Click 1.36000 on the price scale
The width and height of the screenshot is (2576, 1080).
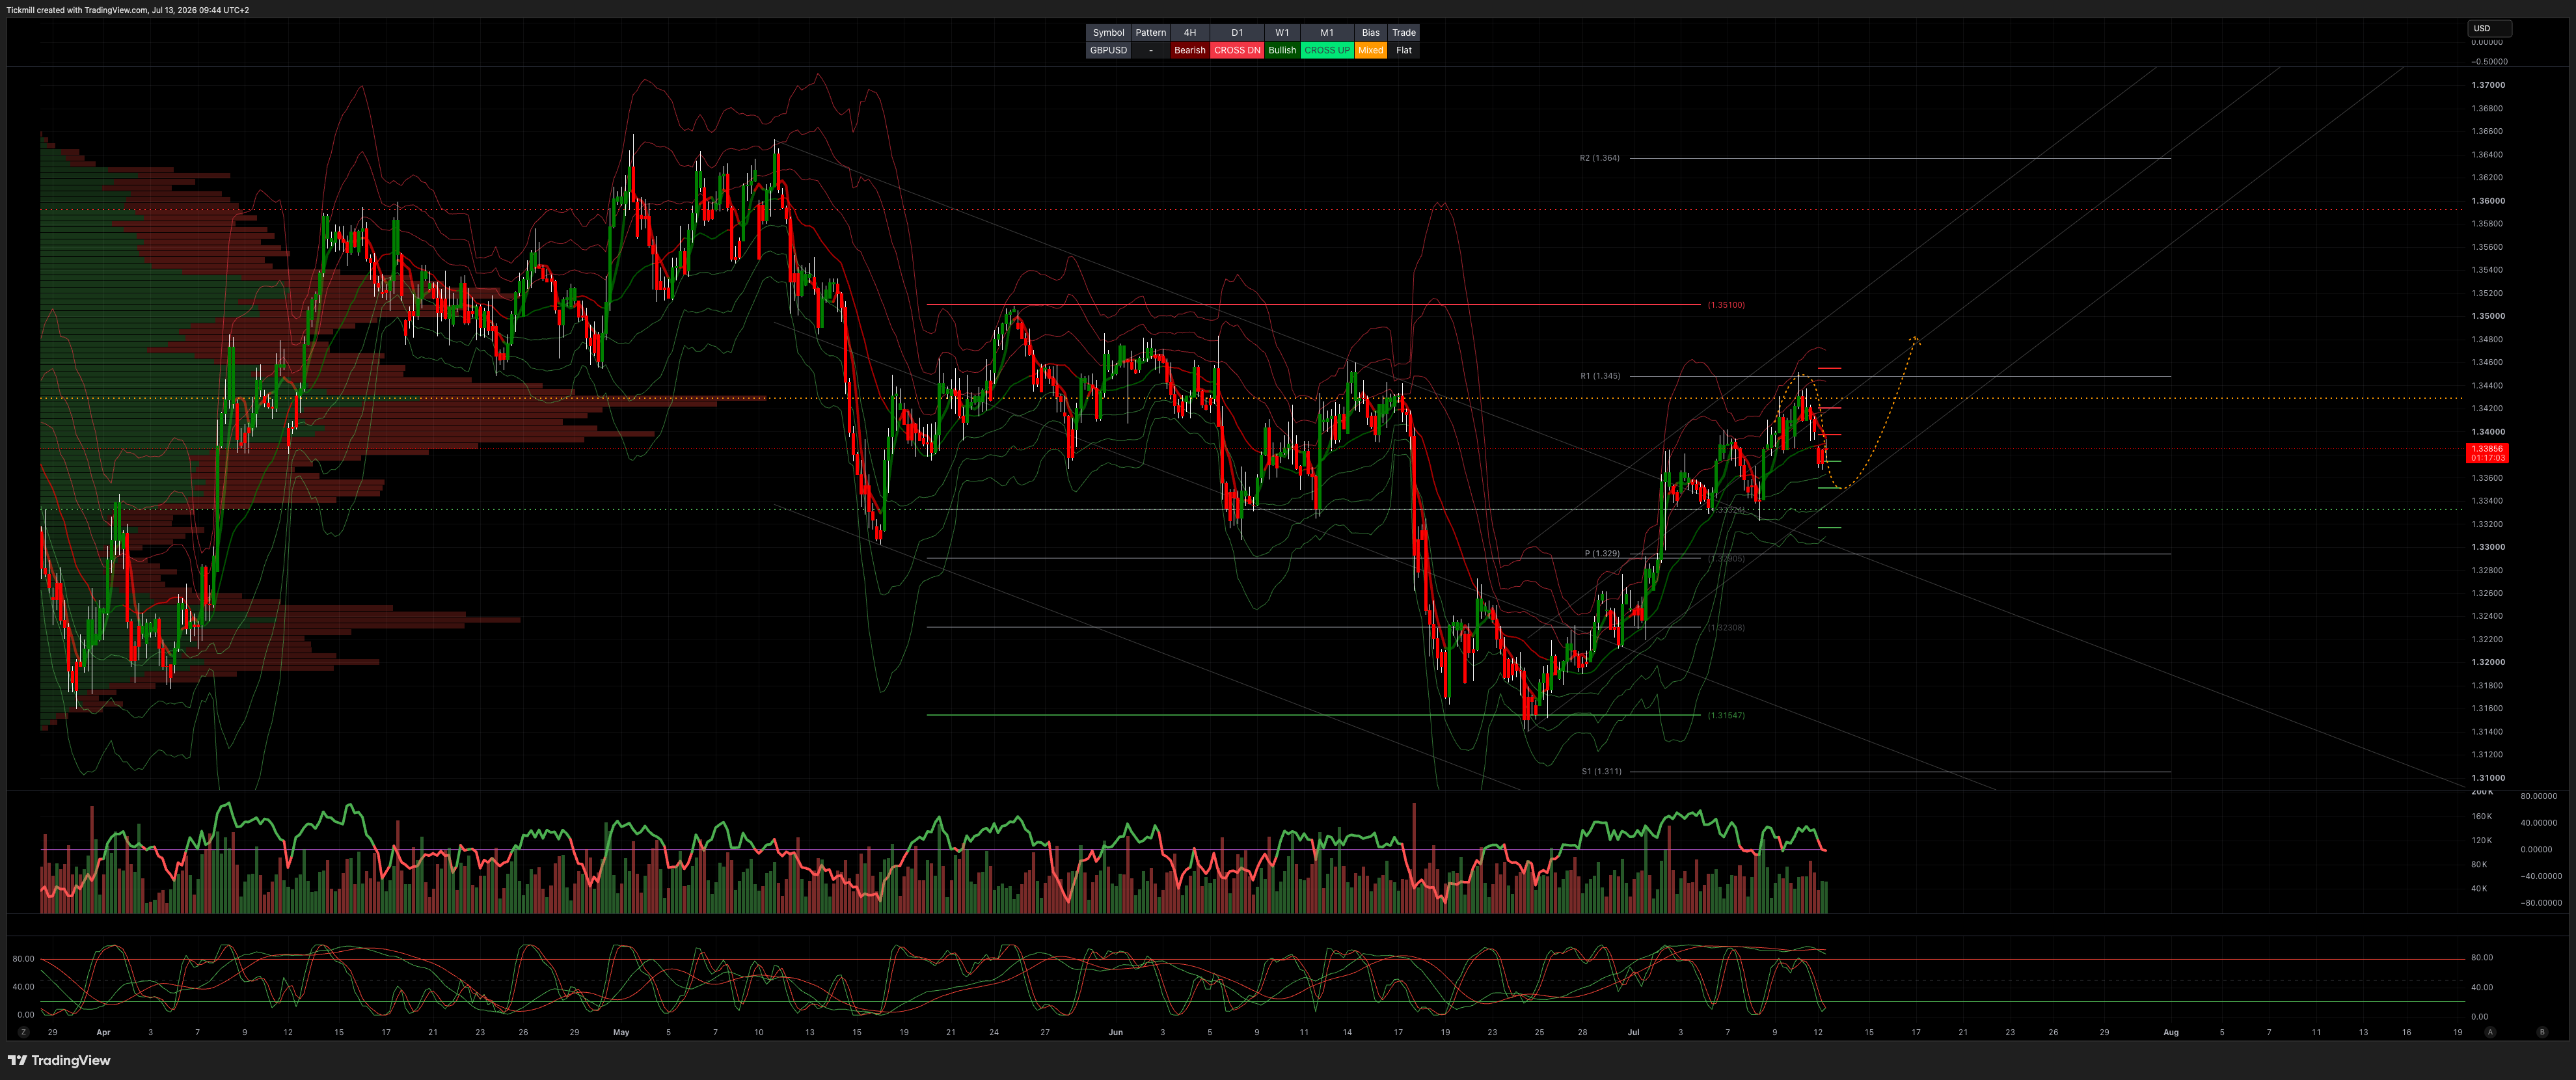[x=2488, y=200]
